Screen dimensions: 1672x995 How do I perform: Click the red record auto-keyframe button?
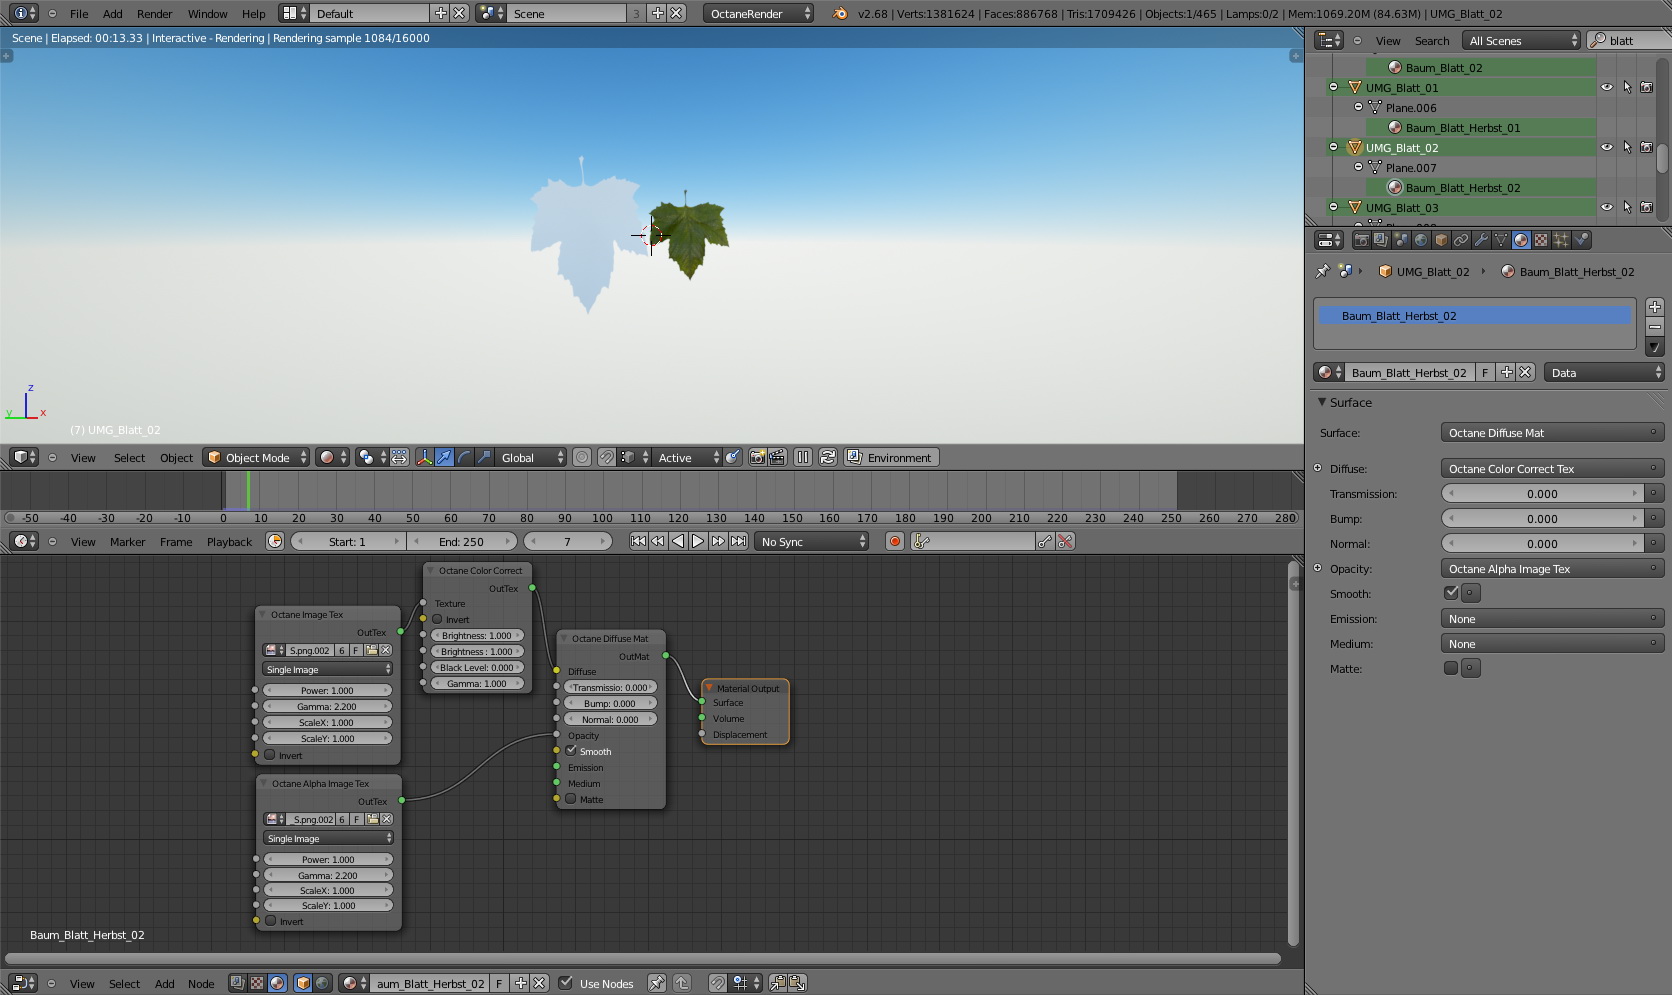click(x=895, y=541)
